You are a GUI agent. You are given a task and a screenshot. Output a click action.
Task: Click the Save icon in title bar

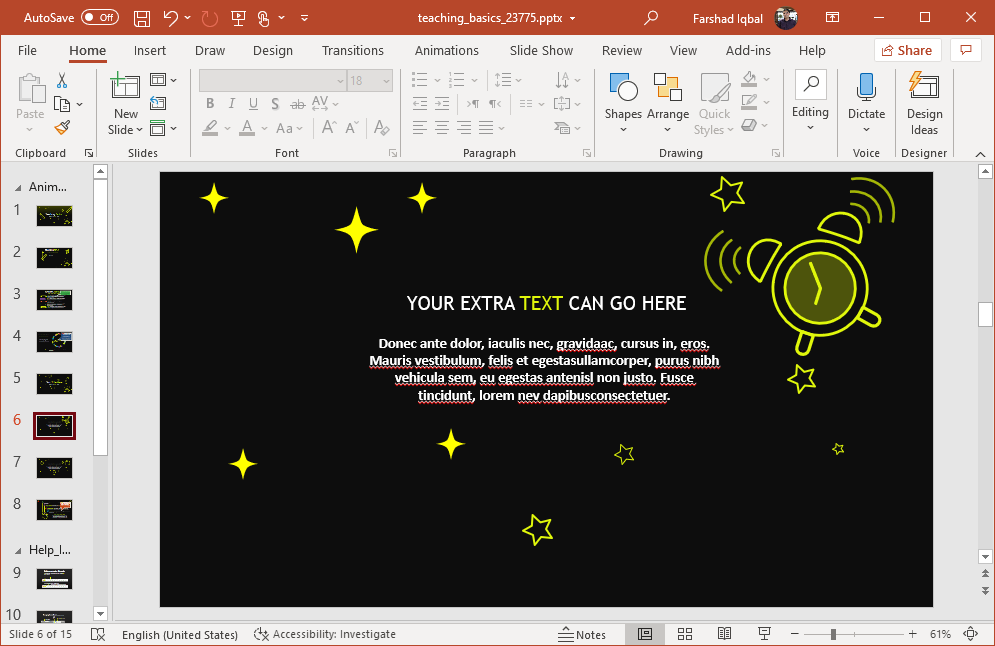point(142,18)
